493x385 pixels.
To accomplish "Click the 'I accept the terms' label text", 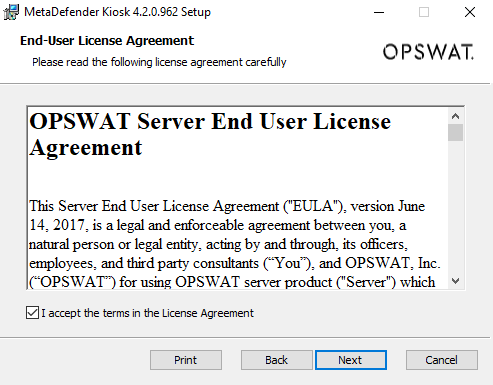I will click(x=147, y=313).
